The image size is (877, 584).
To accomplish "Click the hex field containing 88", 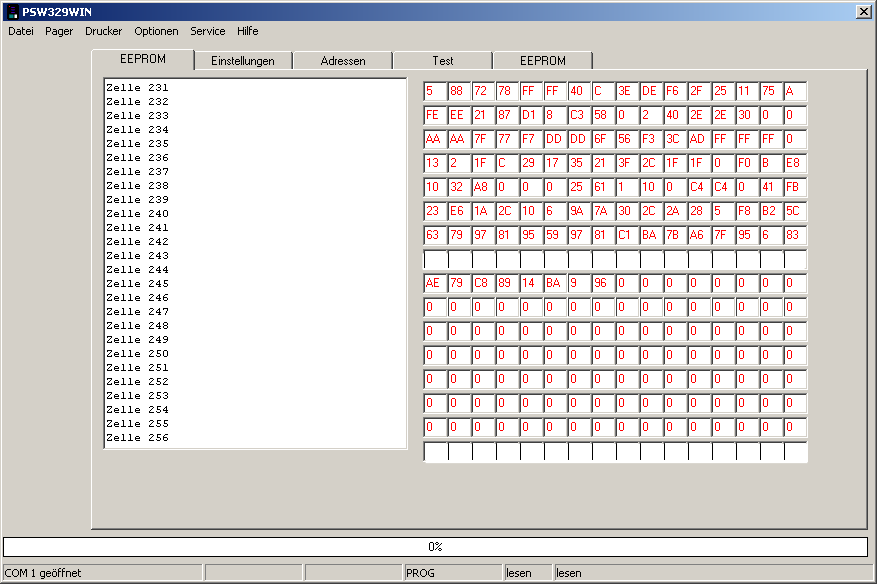I will point(459,91).
